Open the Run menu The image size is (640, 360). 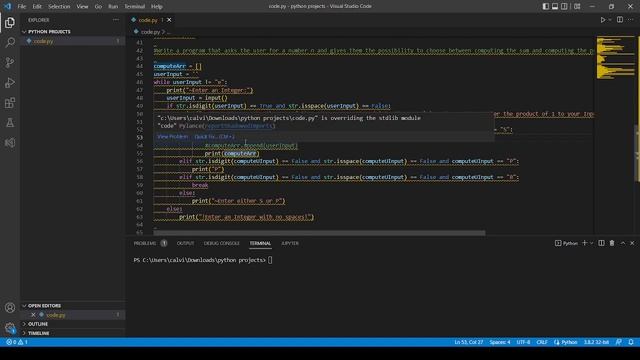point(113,6)
